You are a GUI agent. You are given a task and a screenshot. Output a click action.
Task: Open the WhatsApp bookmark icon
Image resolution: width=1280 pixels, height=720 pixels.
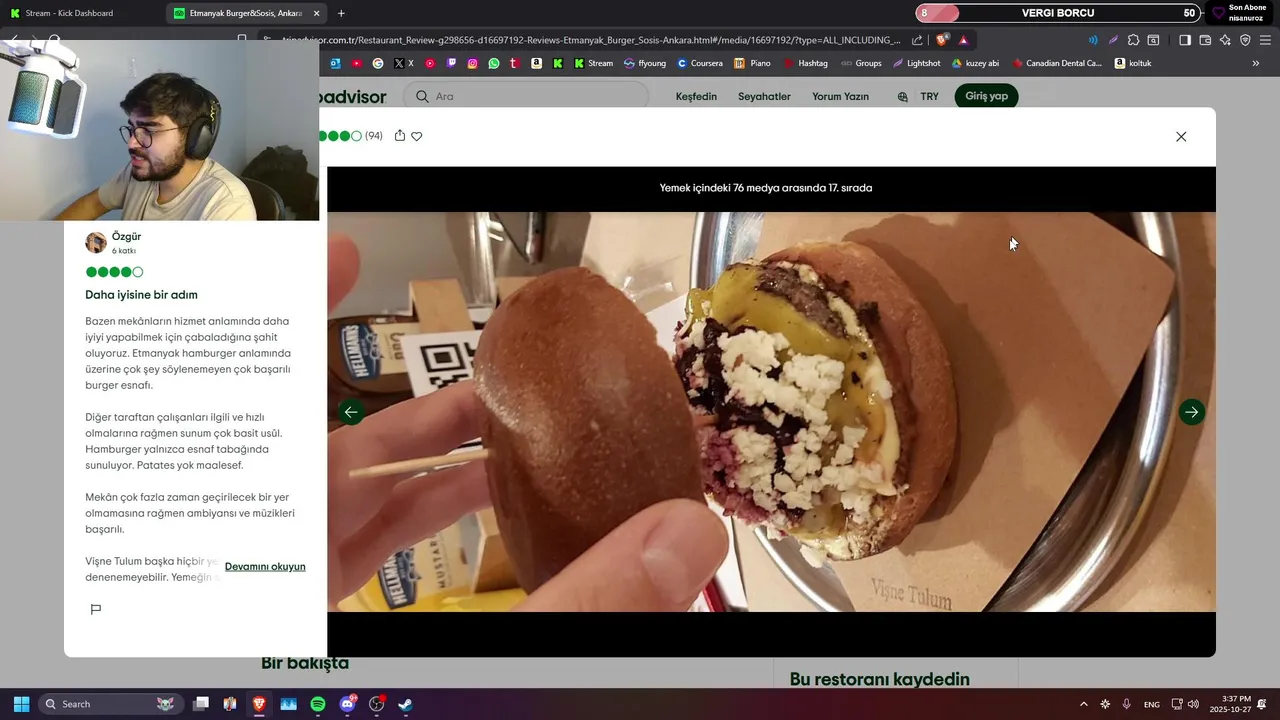coord(493,63)
